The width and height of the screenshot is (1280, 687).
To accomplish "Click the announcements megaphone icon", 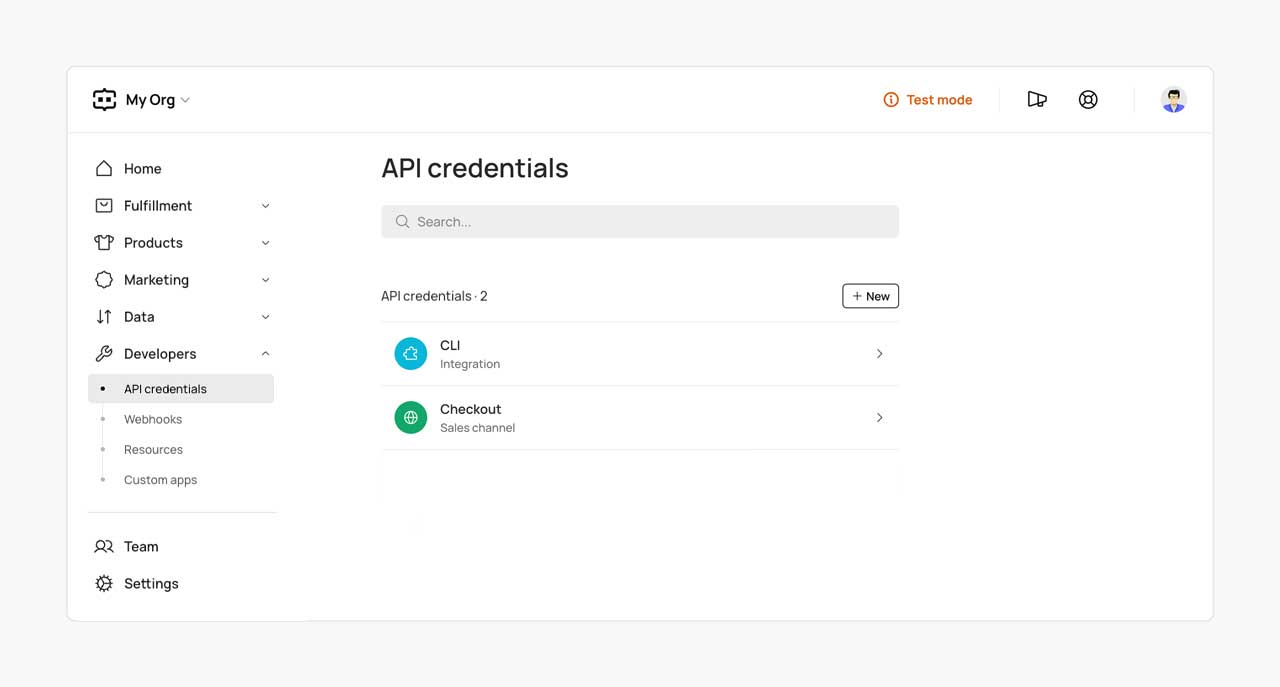I will pos(1037,100).
